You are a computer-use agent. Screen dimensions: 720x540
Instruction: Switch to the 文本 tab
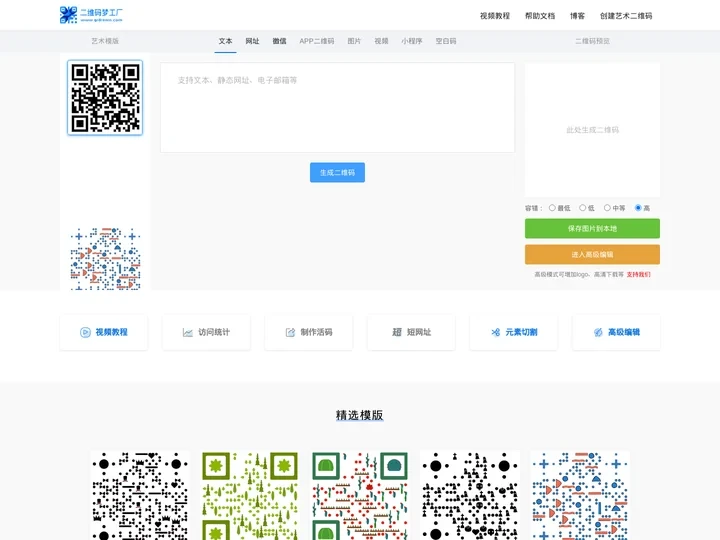click(225, 41)
